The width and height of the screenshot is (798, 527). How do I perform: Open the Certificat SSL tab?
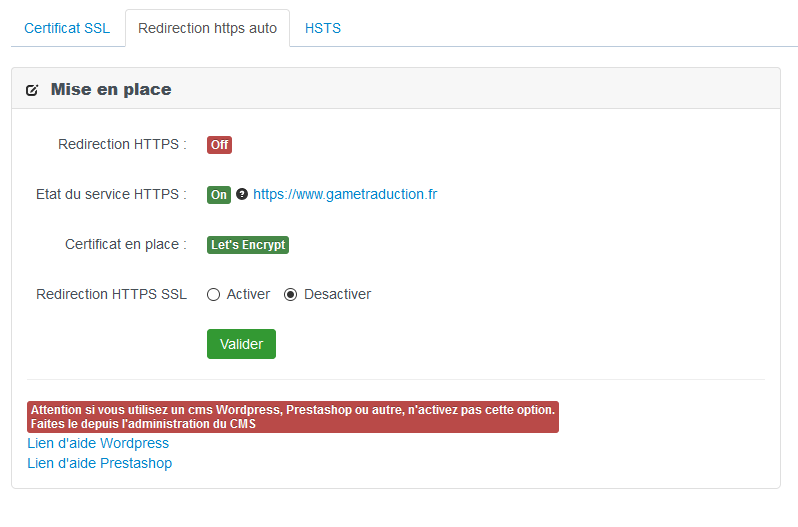tap(67, 28)
